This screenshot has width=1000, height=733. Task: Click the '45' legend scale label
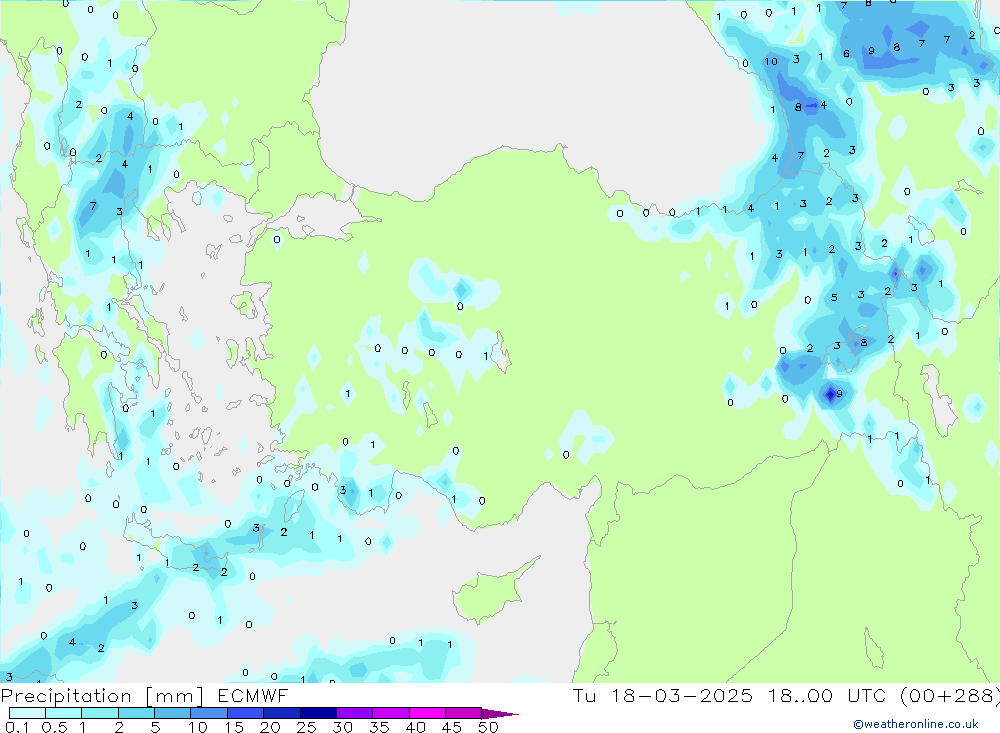(452, 727)
